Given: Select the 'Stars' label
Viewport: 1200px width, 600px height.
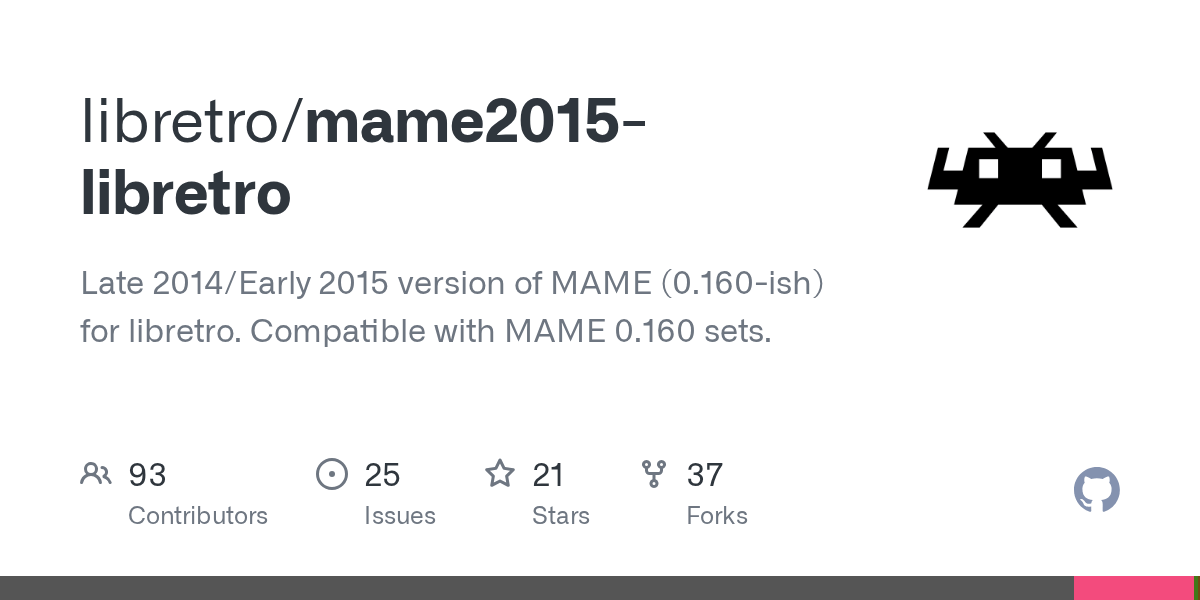Looking at the screenshot, I should pos(561,516).
